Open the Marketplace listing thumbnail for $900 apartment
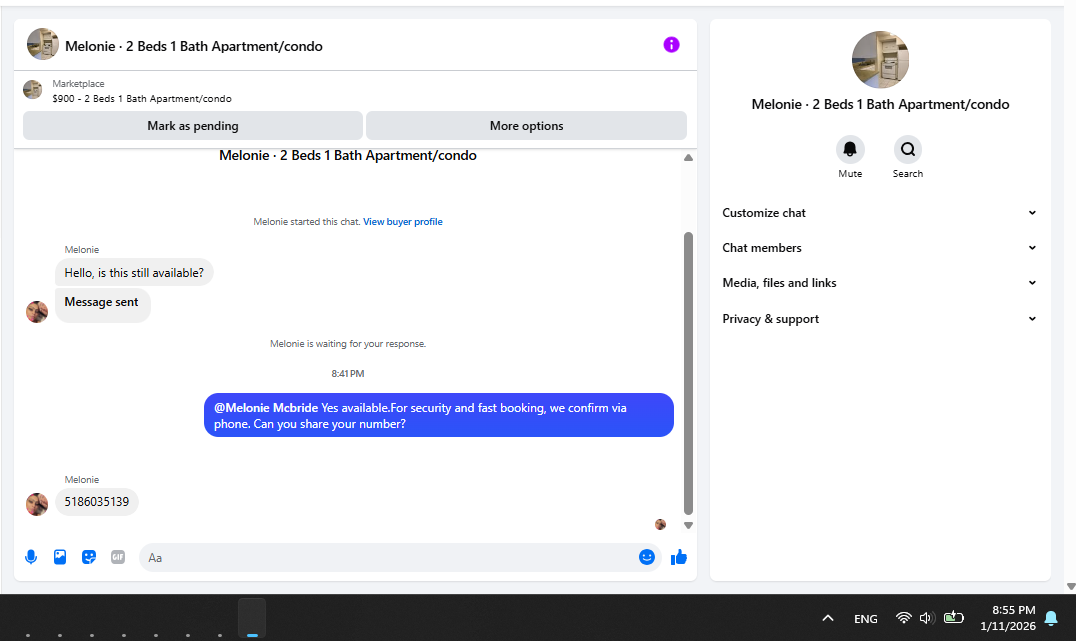This screenshot has height=641, width=1076. pyautogui.click(x=32, y=90)
